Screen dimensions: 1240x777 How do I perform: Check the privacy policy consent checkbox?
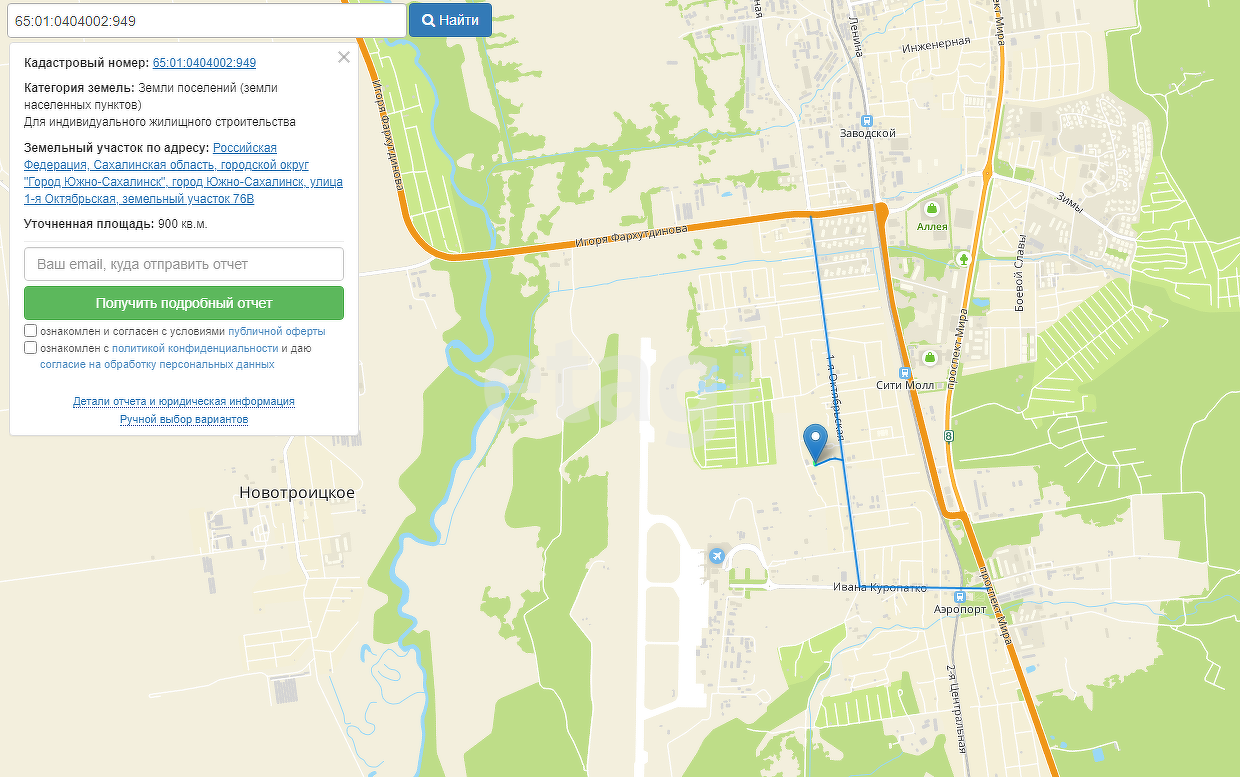coord(31,348)
